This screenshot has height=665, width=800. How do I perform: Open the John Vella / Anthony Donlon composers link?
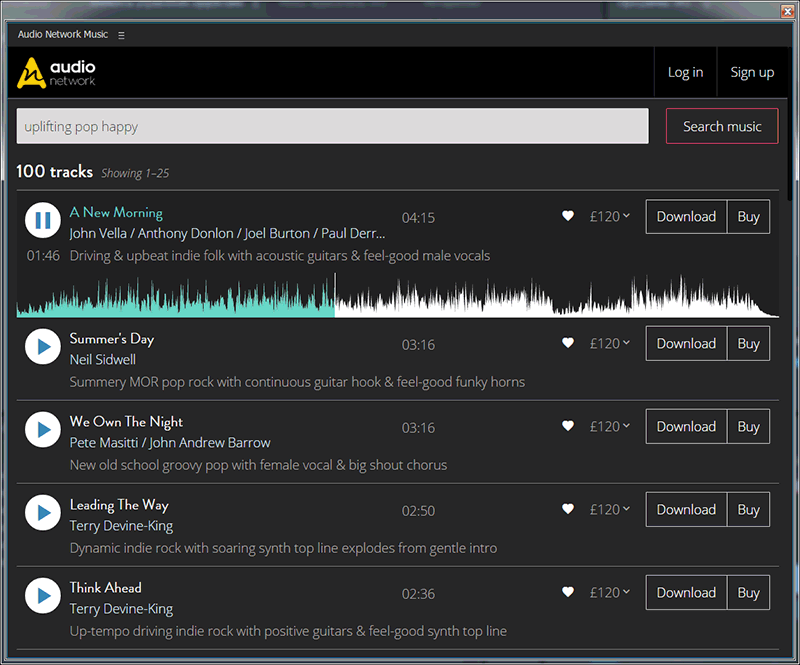pyautogui.click(x=228, y=233)
